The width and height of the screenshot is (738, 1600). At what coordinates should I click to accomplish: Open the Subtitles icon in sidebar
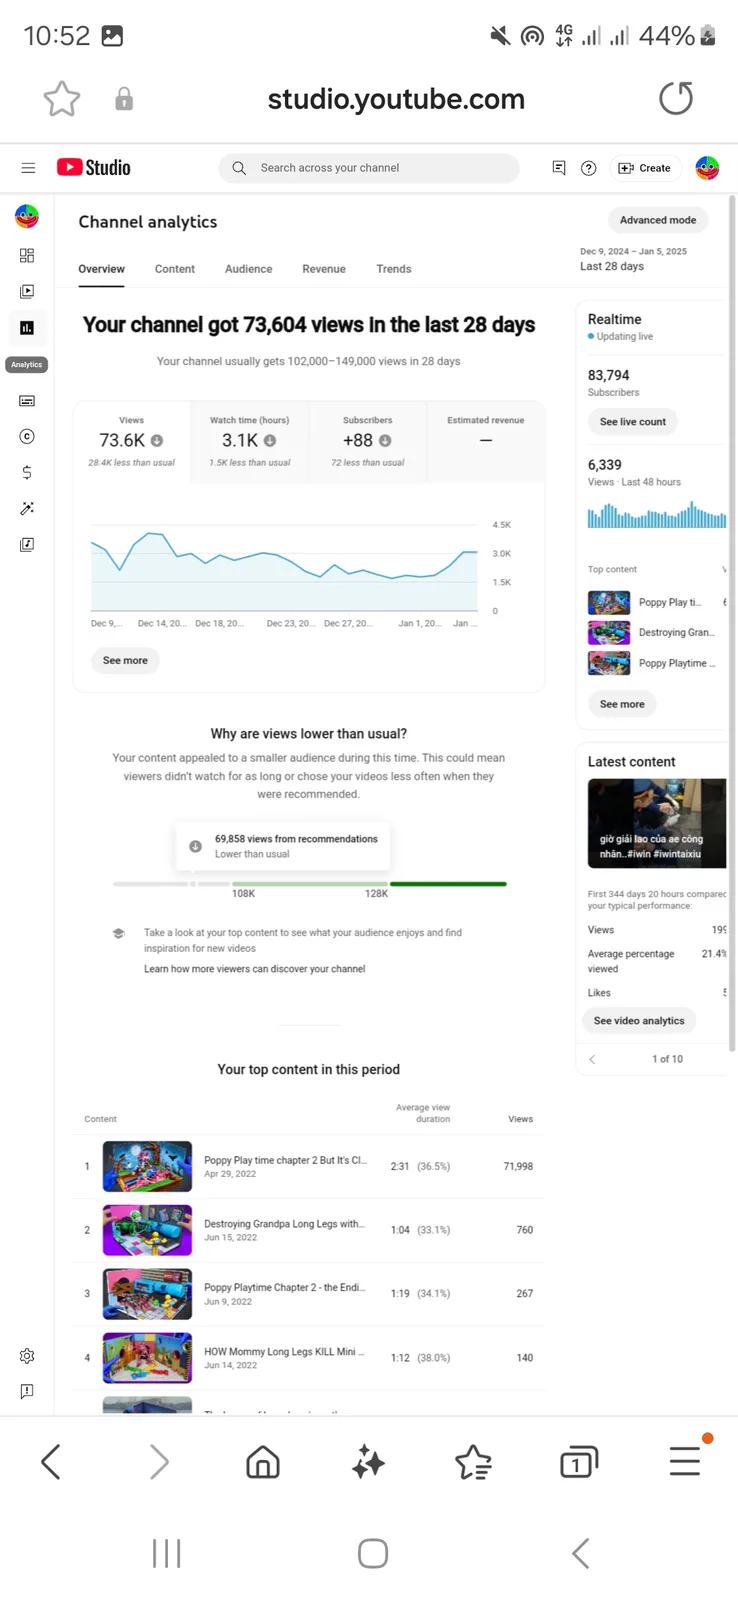(x=27, y=401)
